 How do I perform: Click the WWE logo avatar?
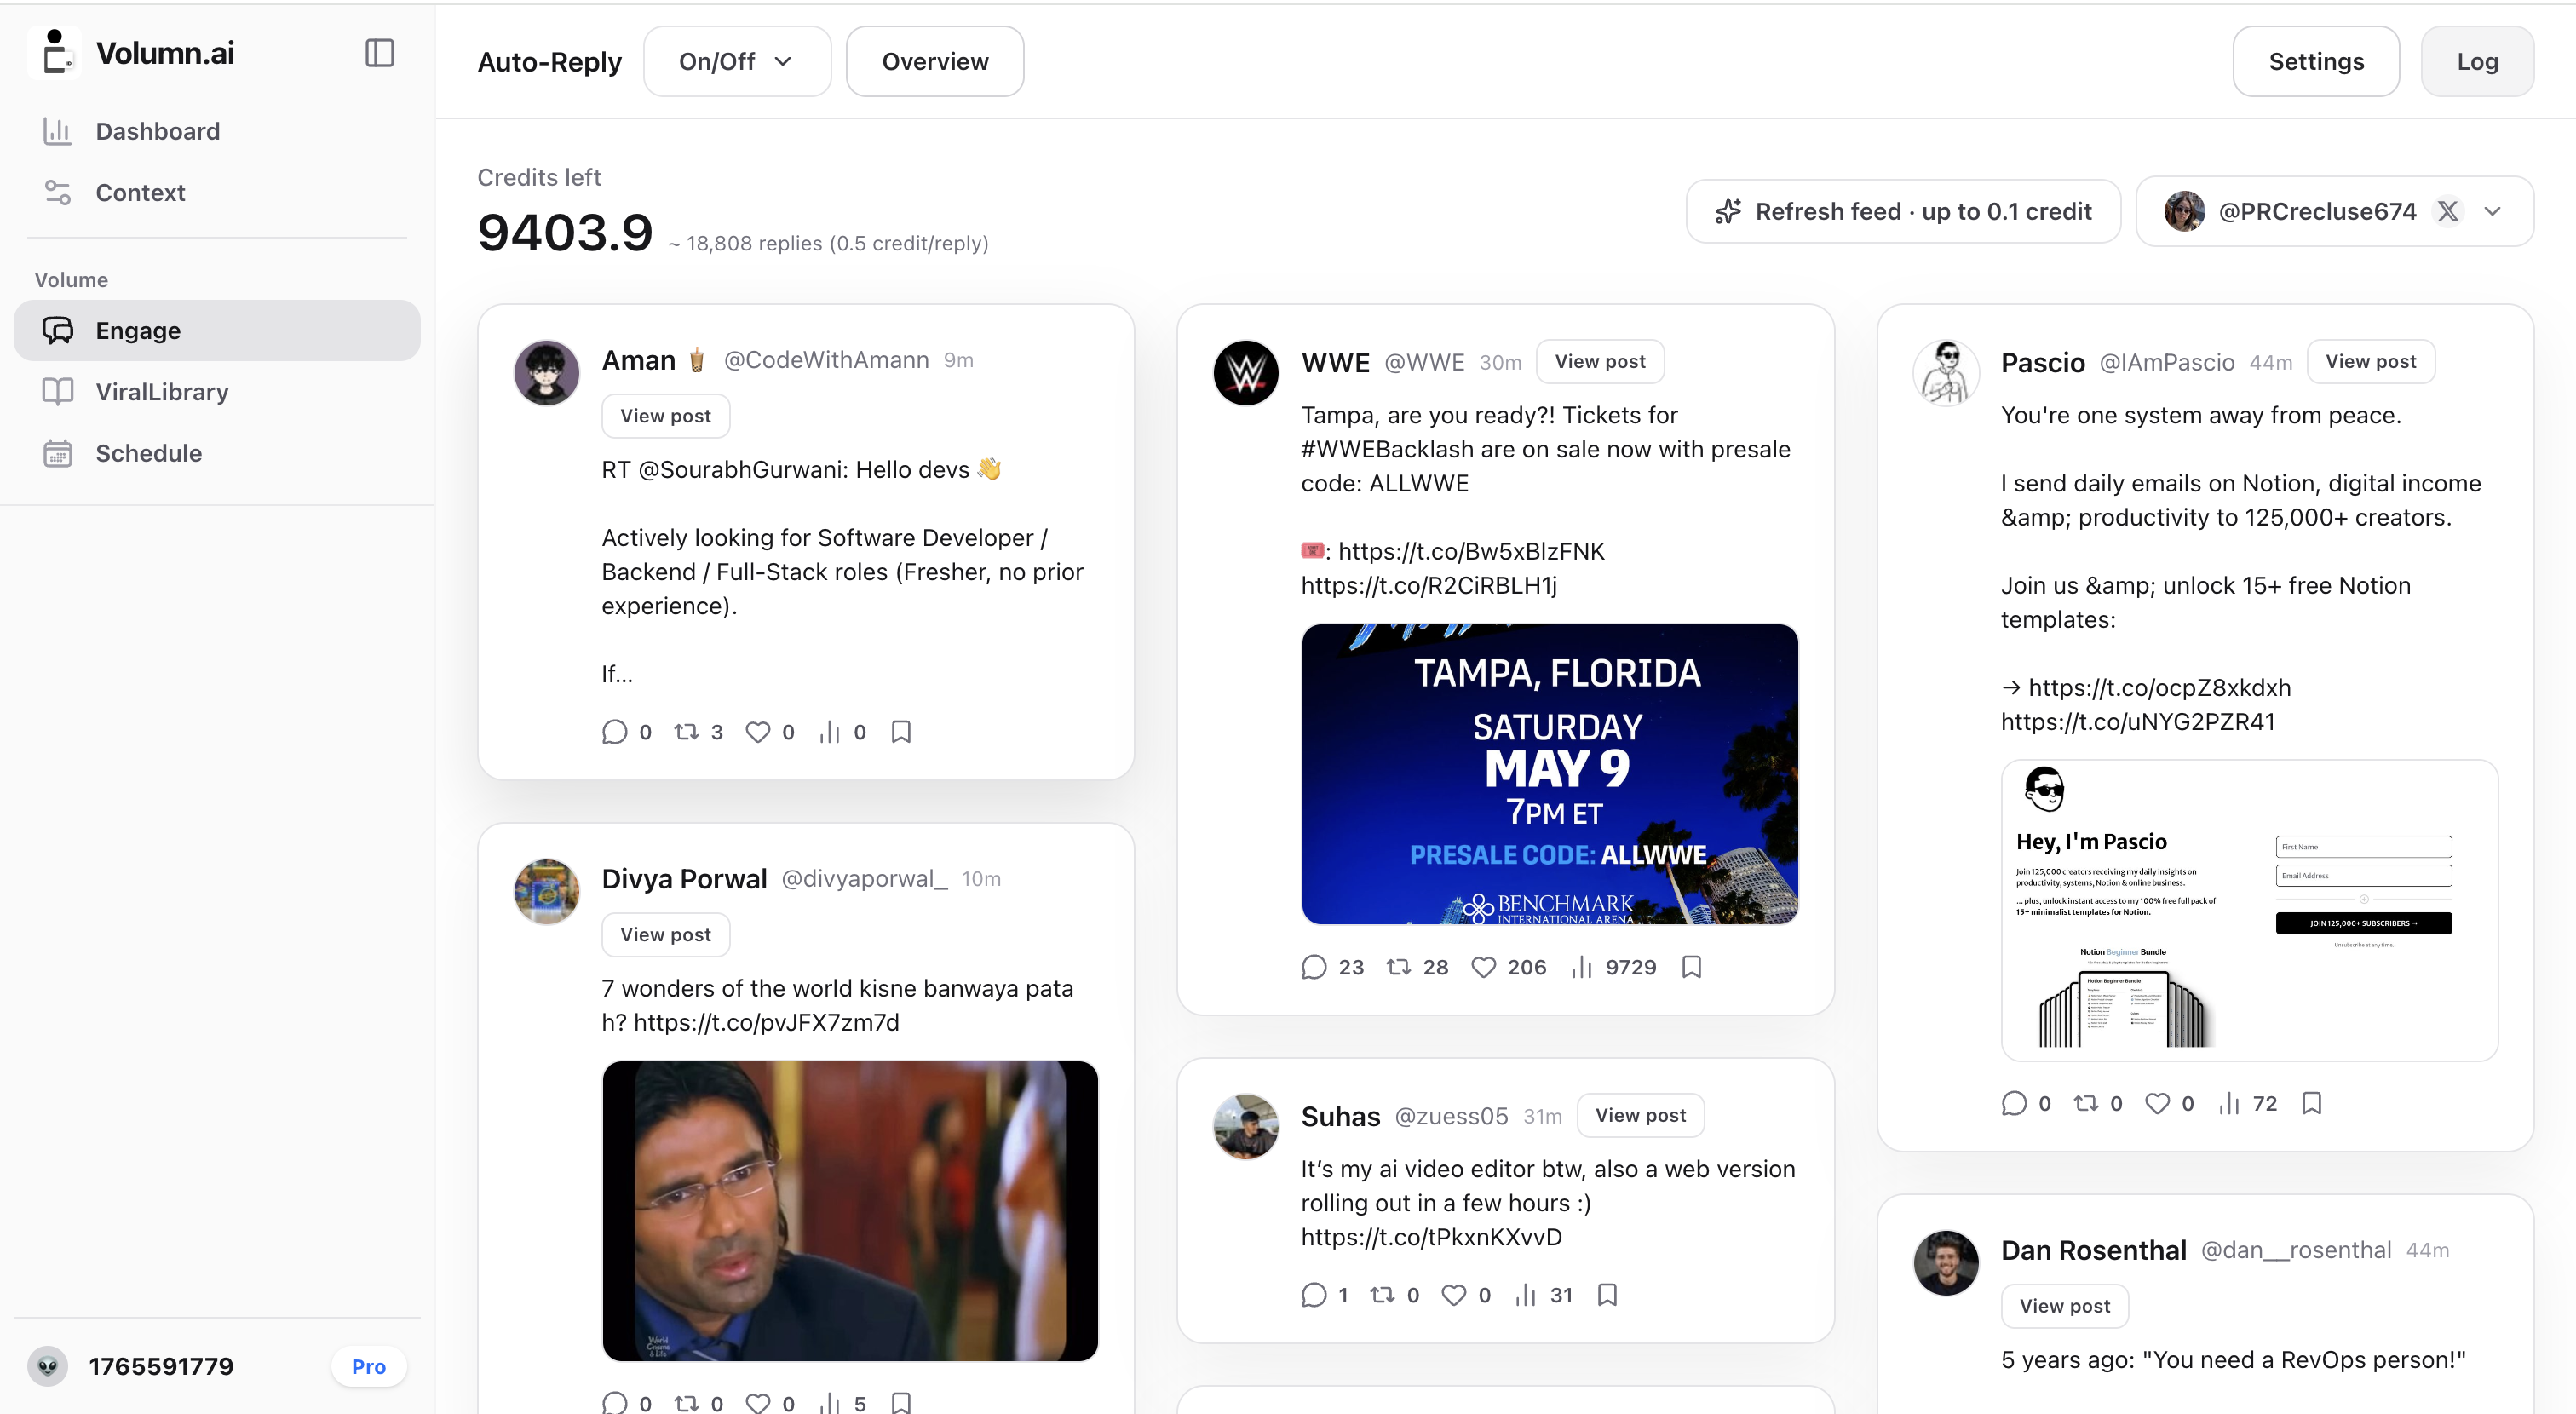coord(1245,373)
